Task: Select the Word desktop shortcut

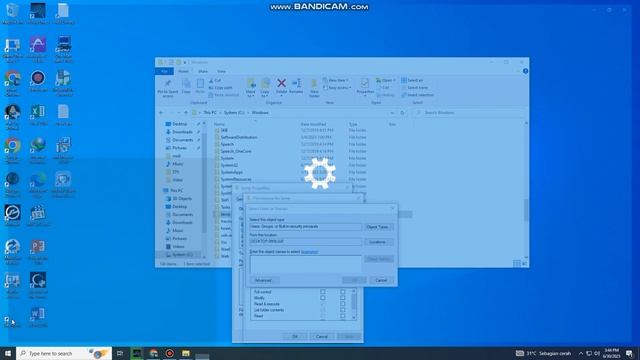Action: 38,317
